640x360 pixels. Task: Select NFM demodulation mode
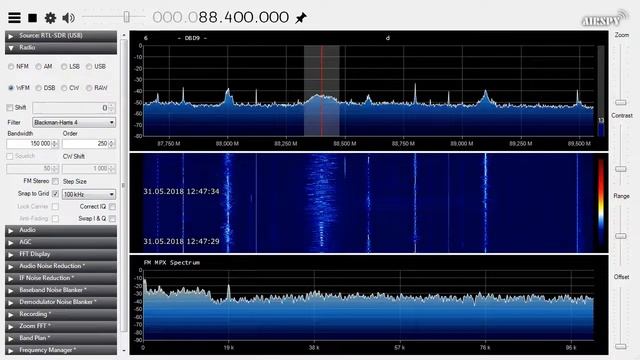(x=11, y=67)
